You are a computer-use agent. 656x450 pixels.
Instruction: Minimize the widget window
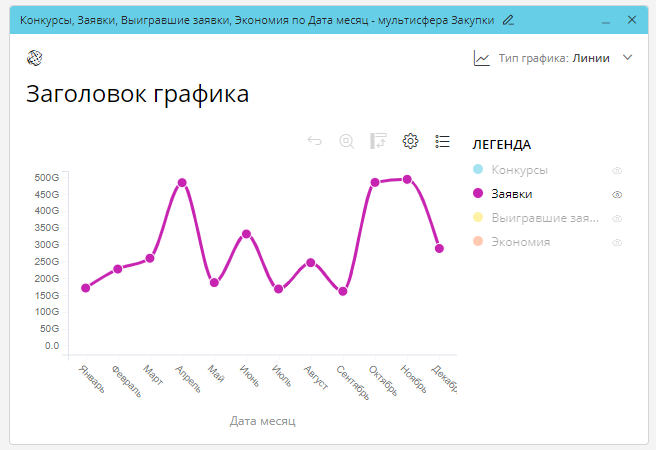(606, 19)
